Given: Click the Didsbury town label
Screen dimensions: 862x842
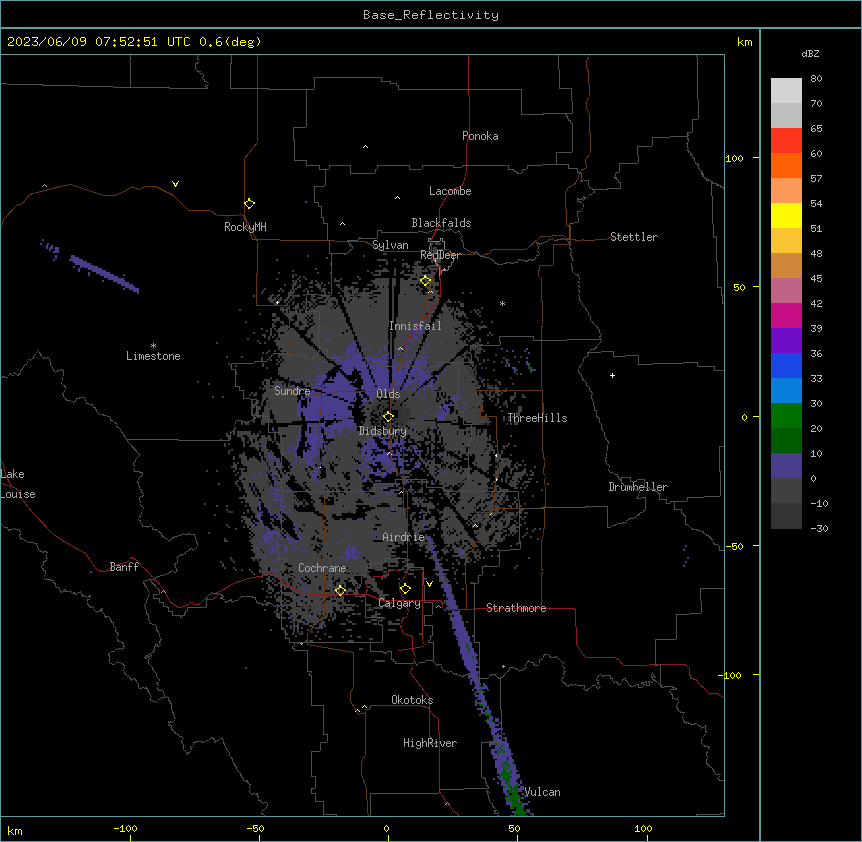Looking at the screenshot, I should click(x=383, y=431).
